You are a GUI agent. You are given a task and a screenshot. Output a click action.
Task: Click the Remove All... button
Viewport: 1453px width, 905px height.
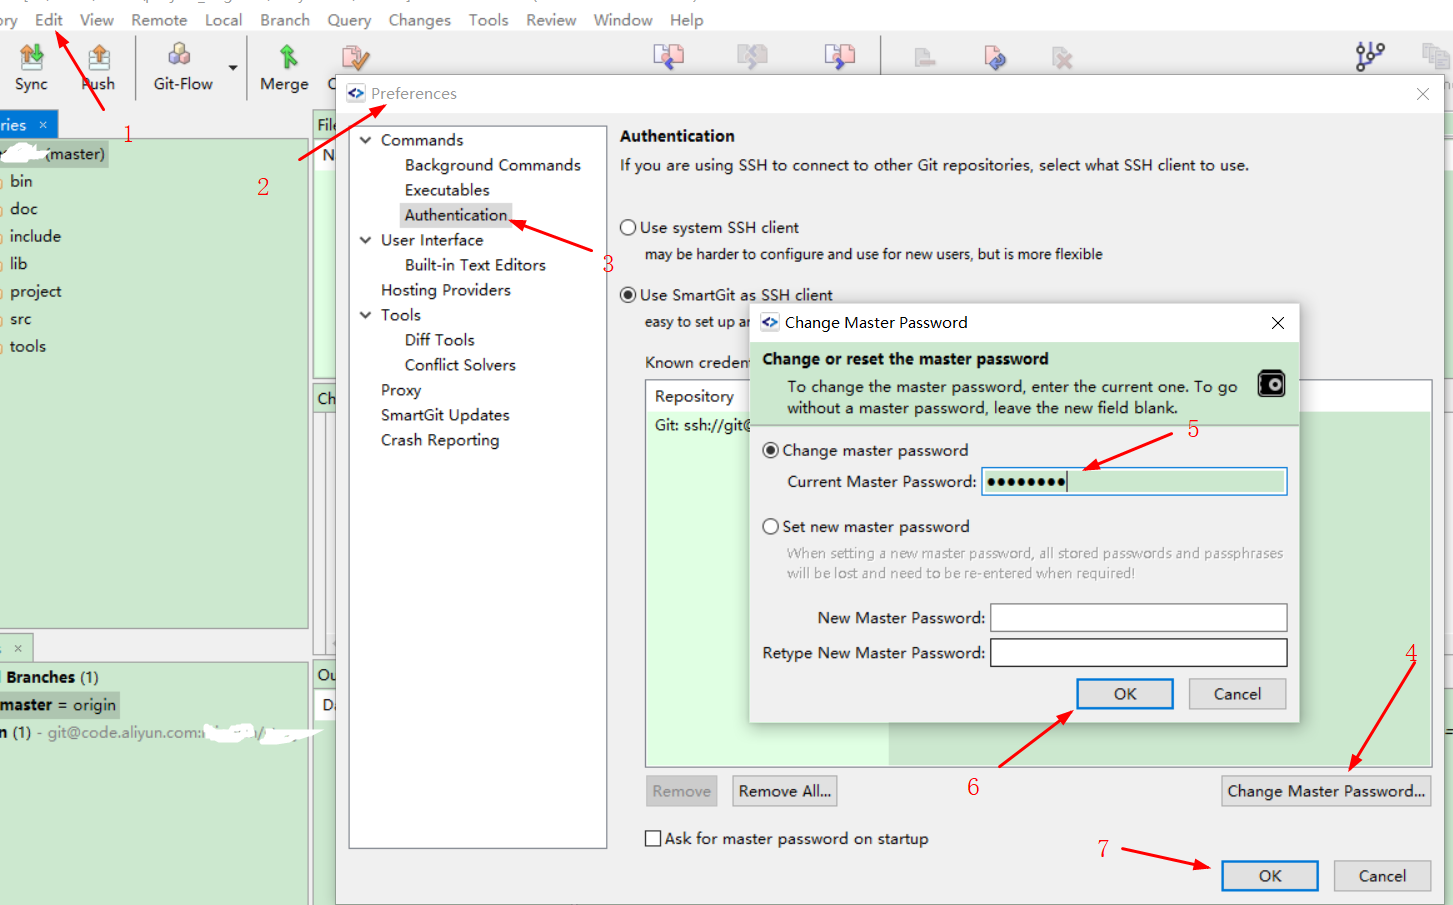[785, 791]
